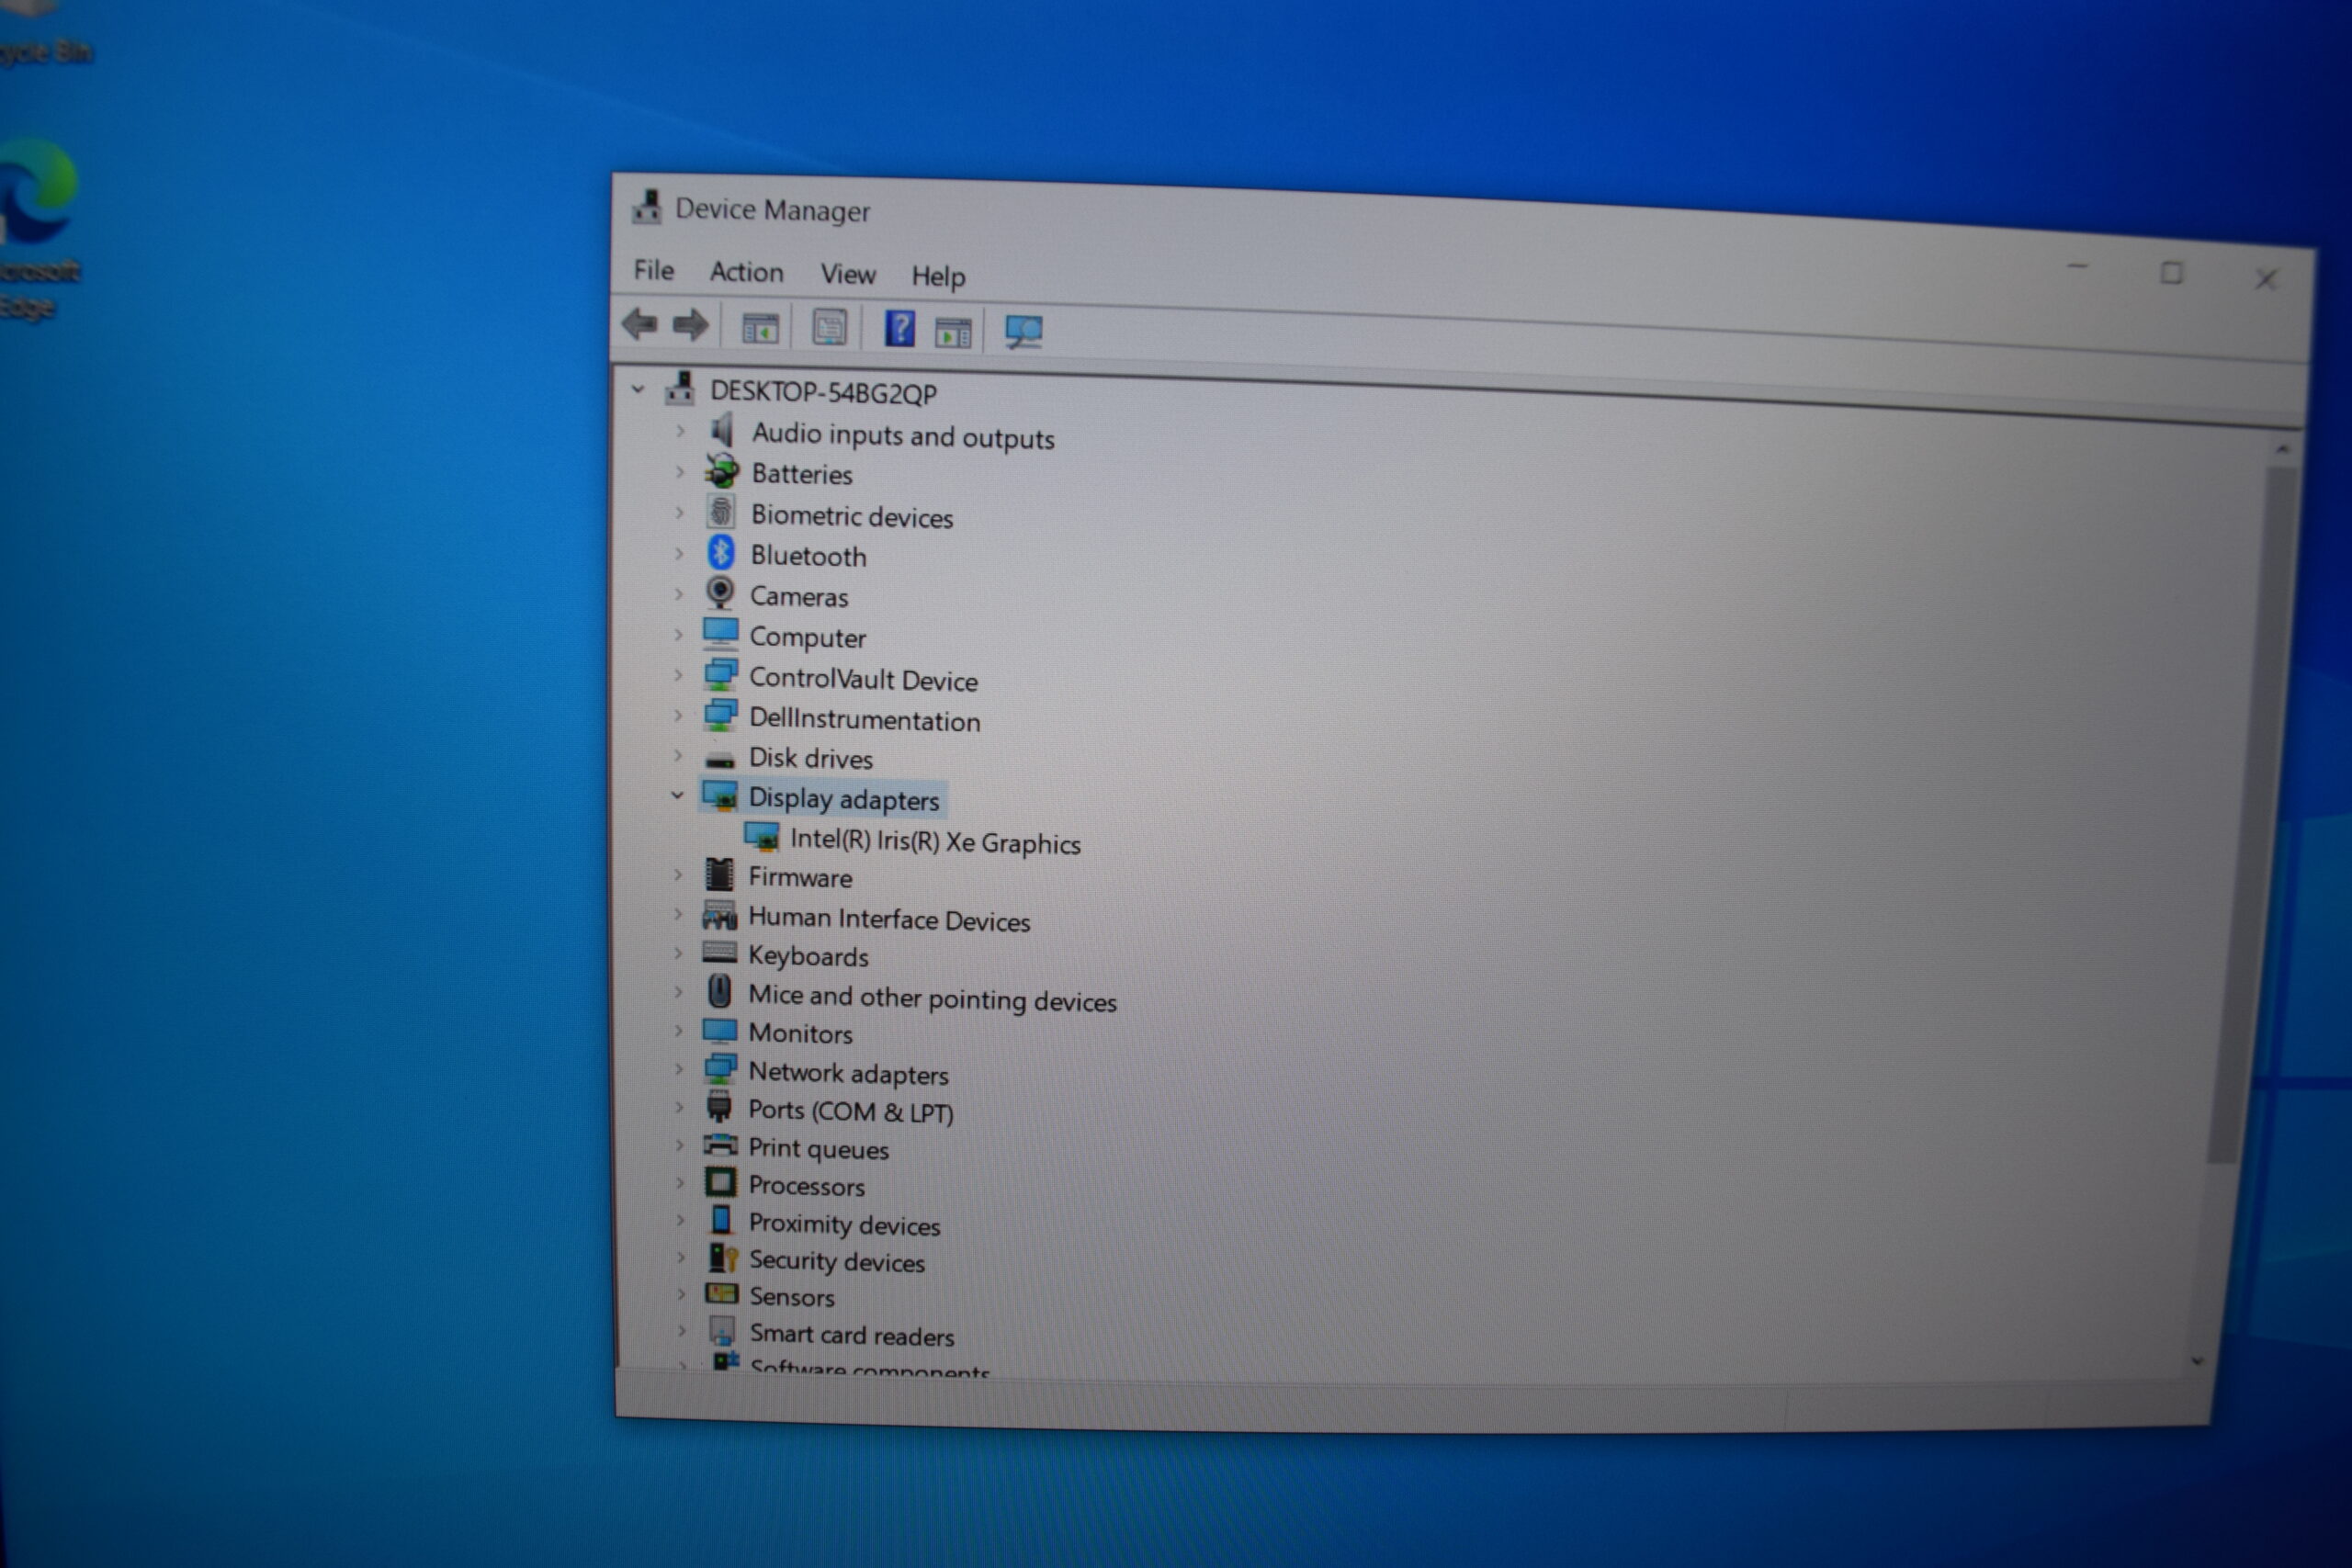
Task: Select the Computer category label
Action: coord(807,637)
